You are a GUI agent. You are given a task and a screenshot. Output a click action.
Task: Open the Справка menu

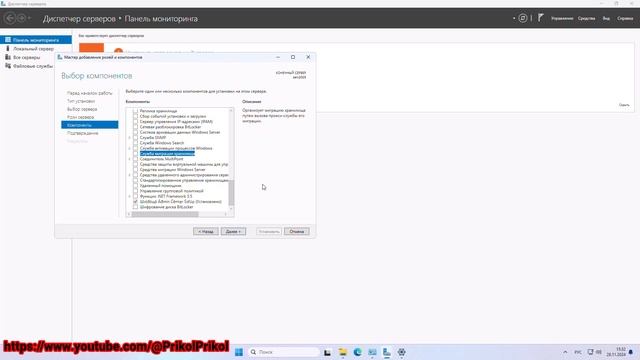pyautogui.click(x=625, y=18)
